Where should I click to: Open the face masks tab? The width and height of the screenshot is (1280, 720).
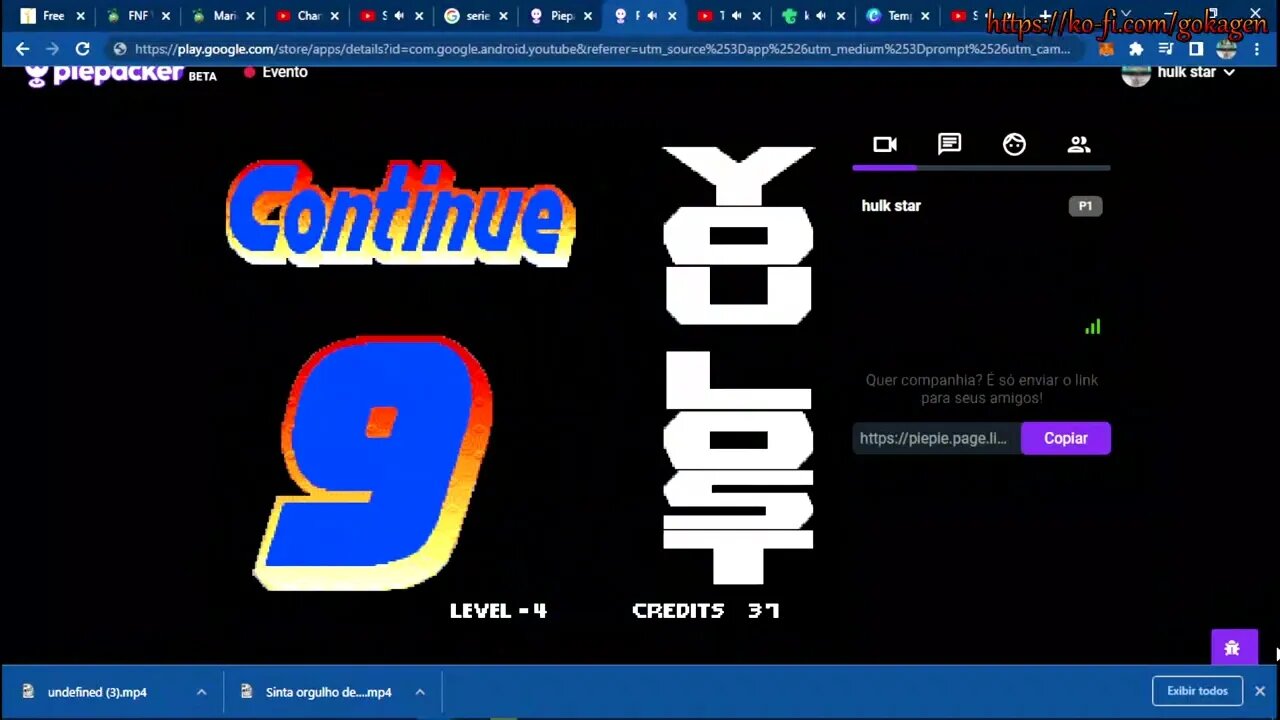(1014, 145)
